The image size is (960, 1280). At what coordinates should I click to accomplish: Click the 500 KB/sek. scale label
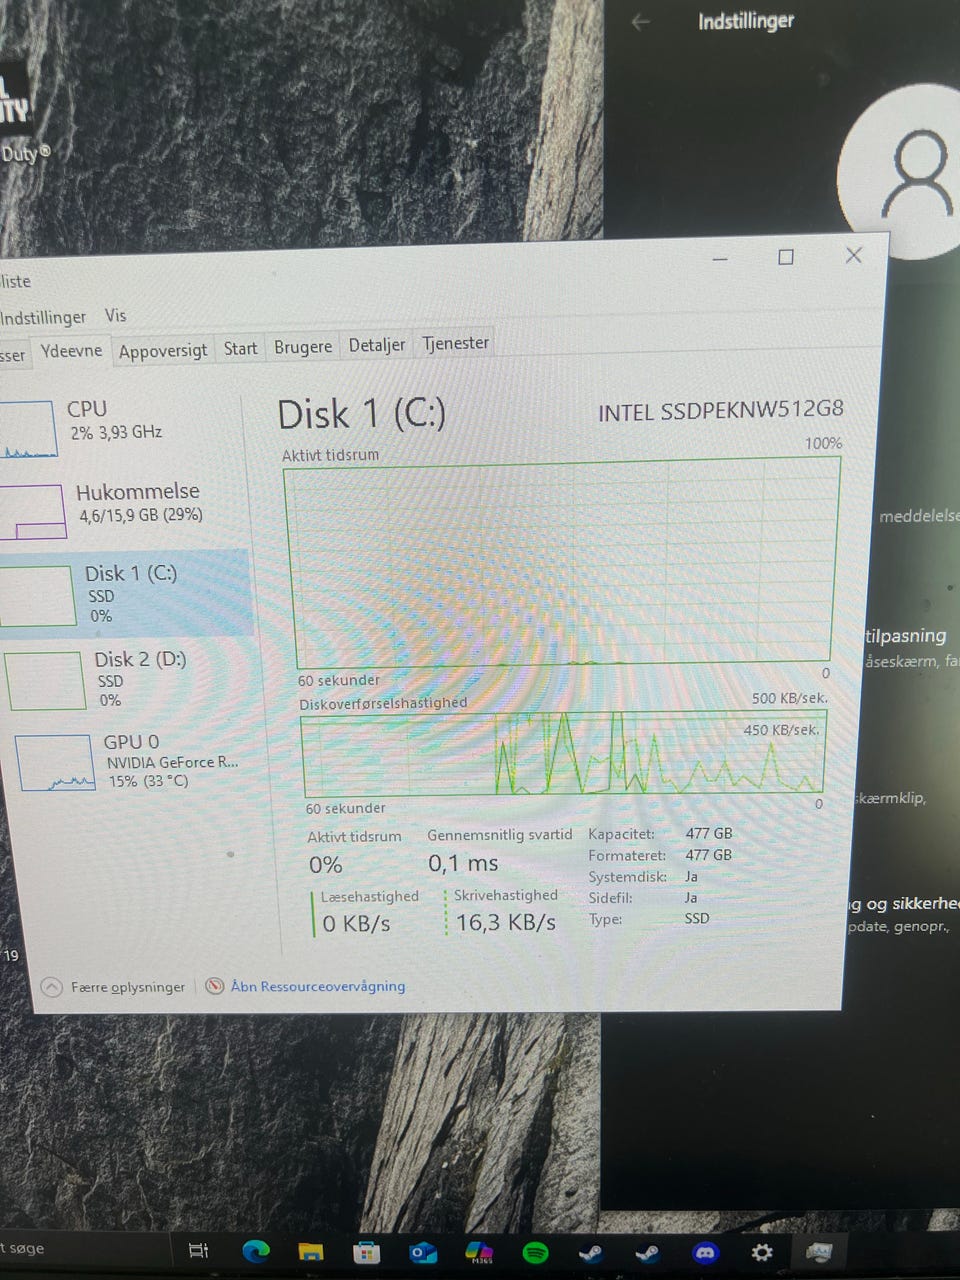click(x=790, y=698)
